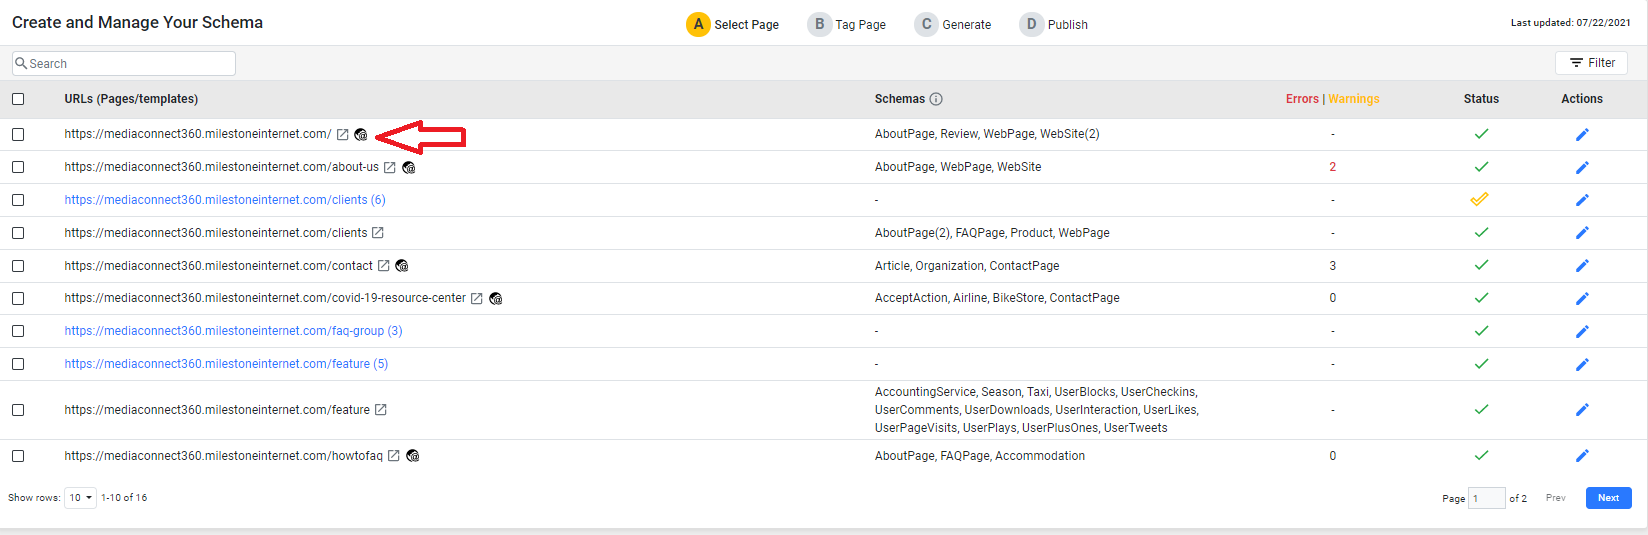Viewport: 1648px width, 535px height.
Task: Expand the feature (5) group link
Action: 227,364
